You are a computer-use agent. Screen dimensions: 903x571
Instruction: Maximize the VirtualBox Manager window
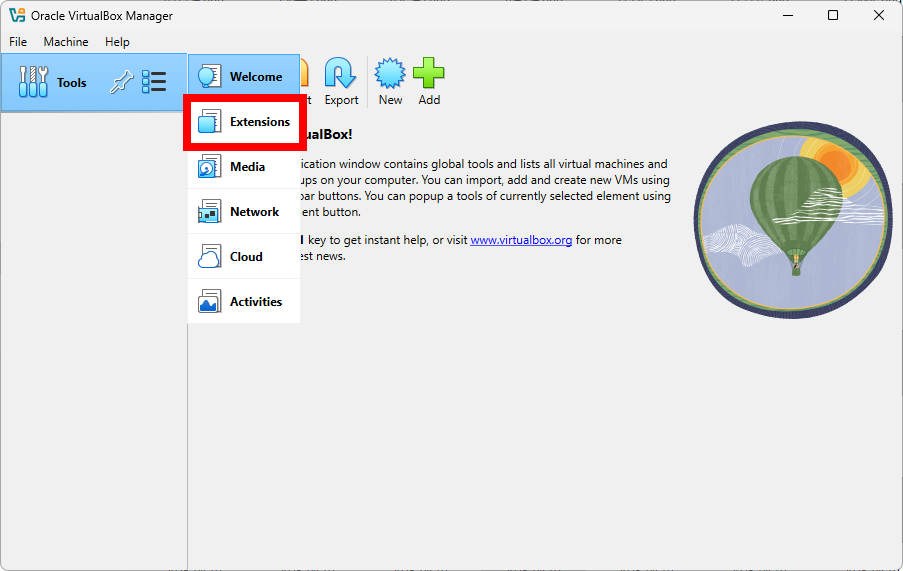[833, 15]
